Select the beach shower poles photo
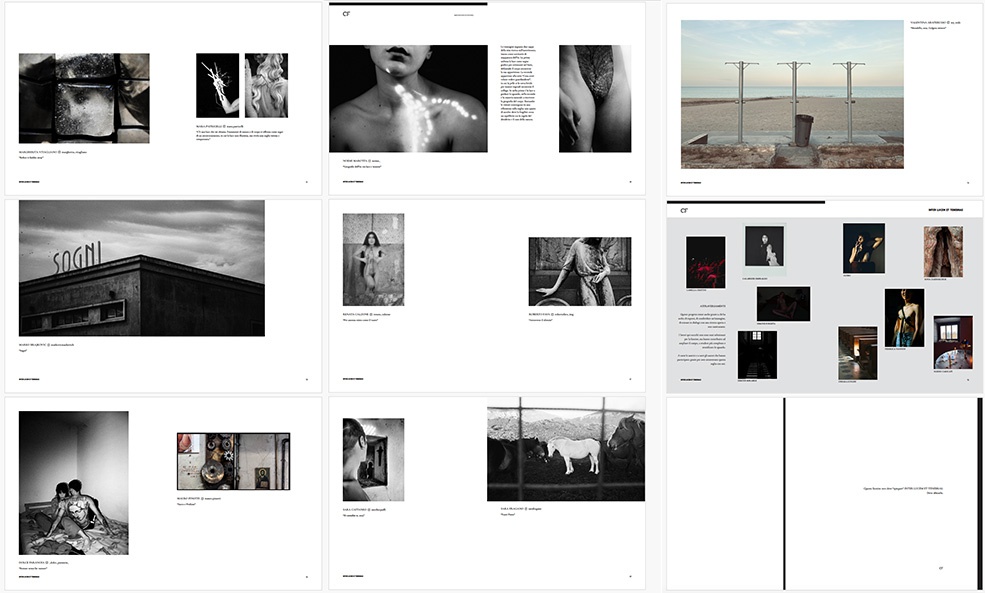Screen dimensions: 985x593 (791, 94)
